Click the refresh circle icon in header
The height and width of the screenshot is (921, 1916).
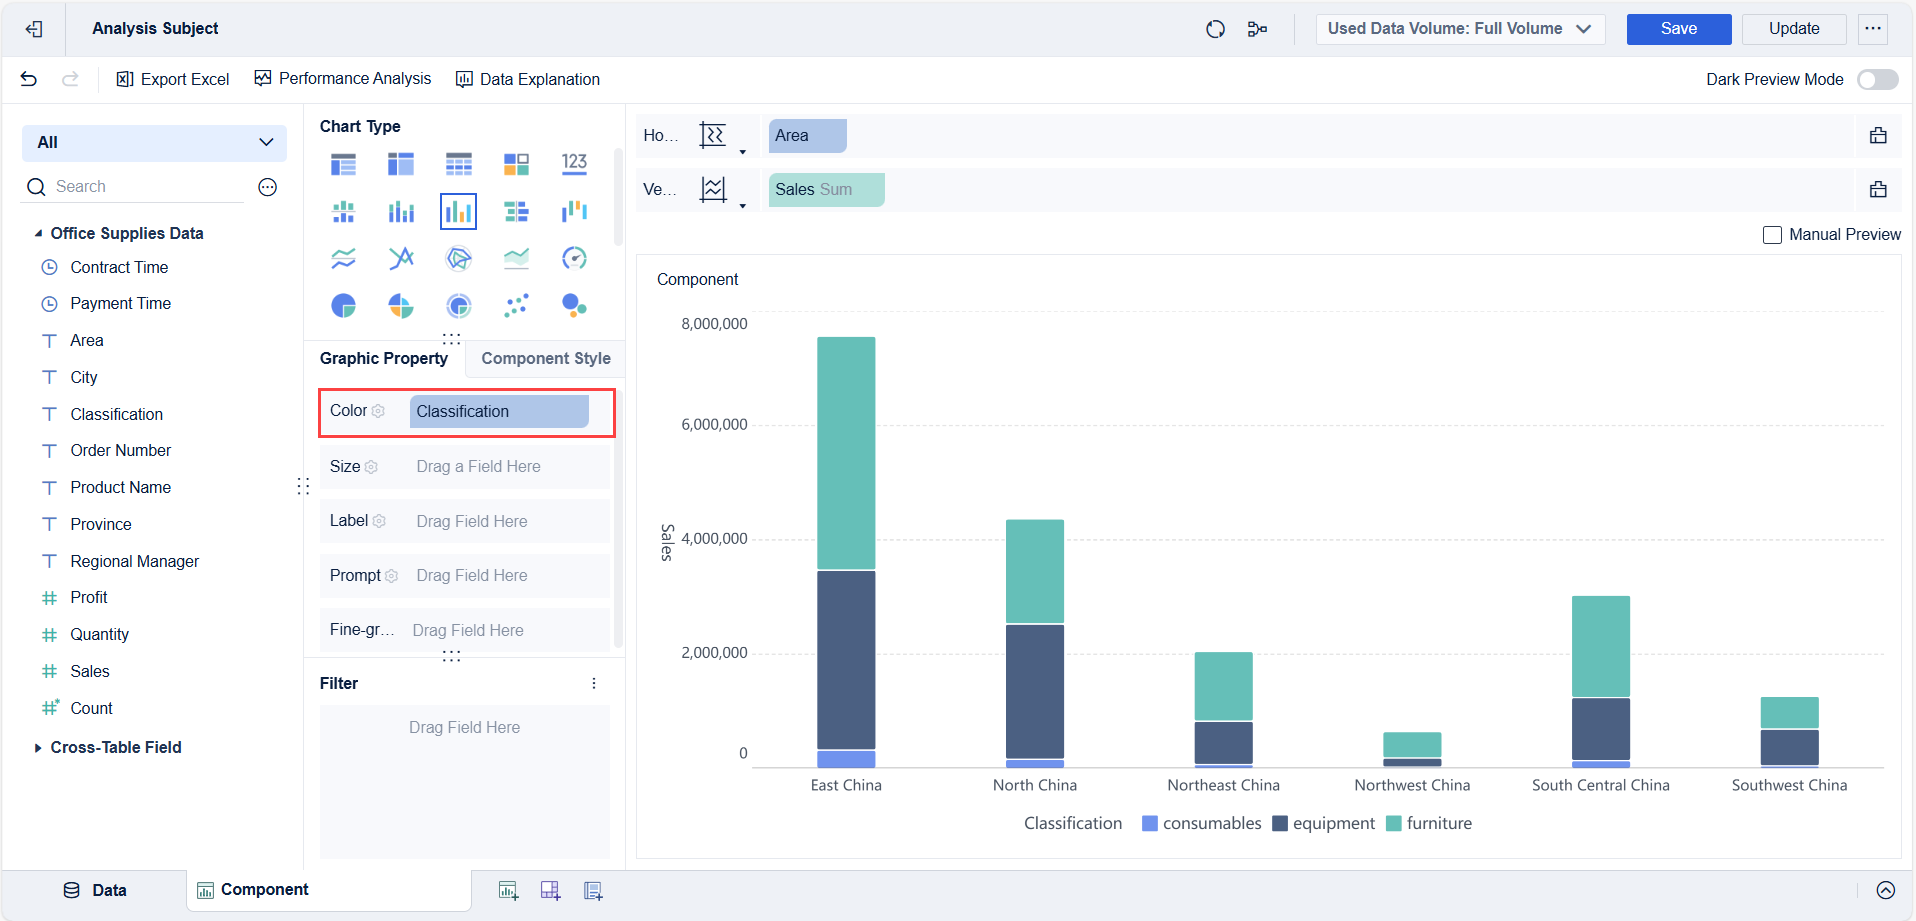[x=1215, y=29]
